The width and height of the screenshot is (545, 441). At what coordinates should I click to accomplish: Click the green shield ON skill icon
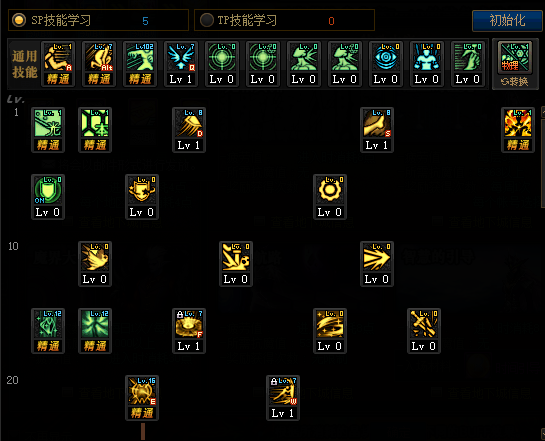[x=48, y=197]
